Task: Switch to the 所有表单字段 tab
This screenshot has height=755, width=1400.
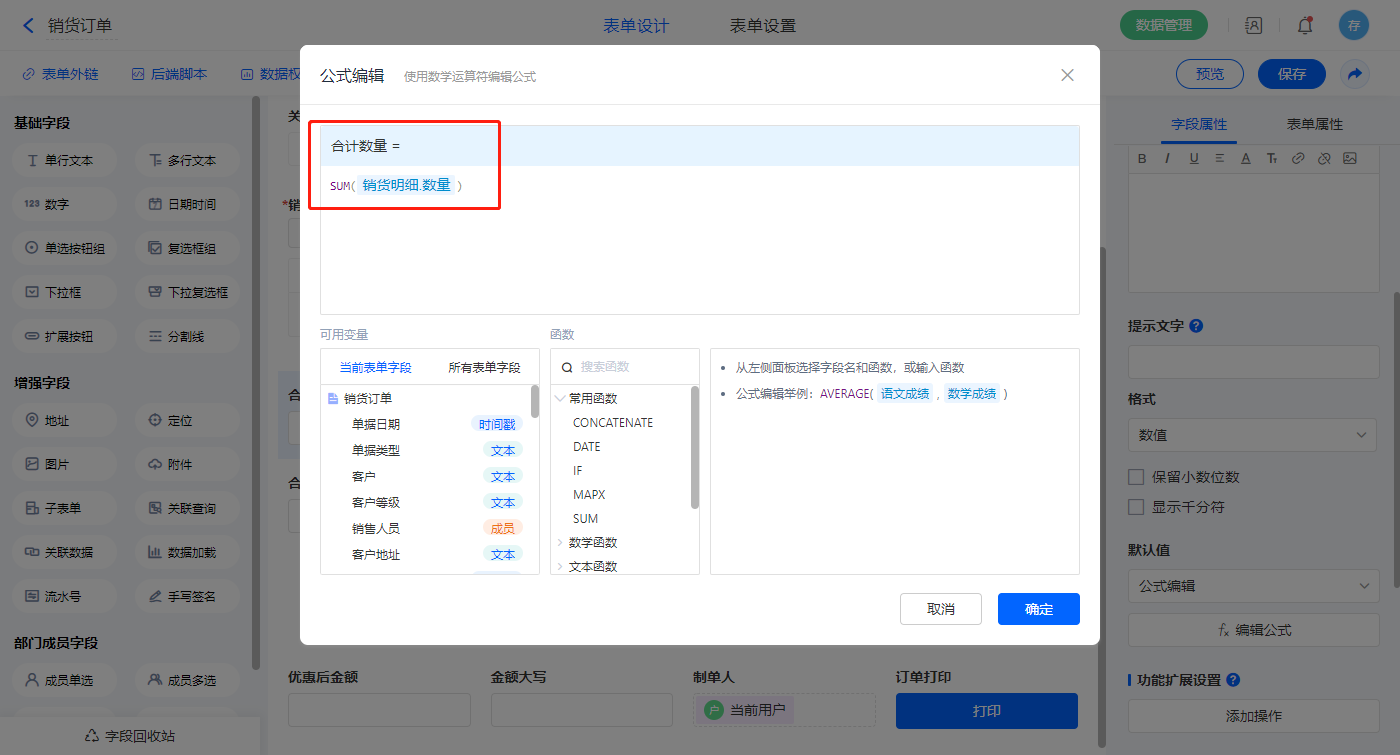Action: [484, 368]
